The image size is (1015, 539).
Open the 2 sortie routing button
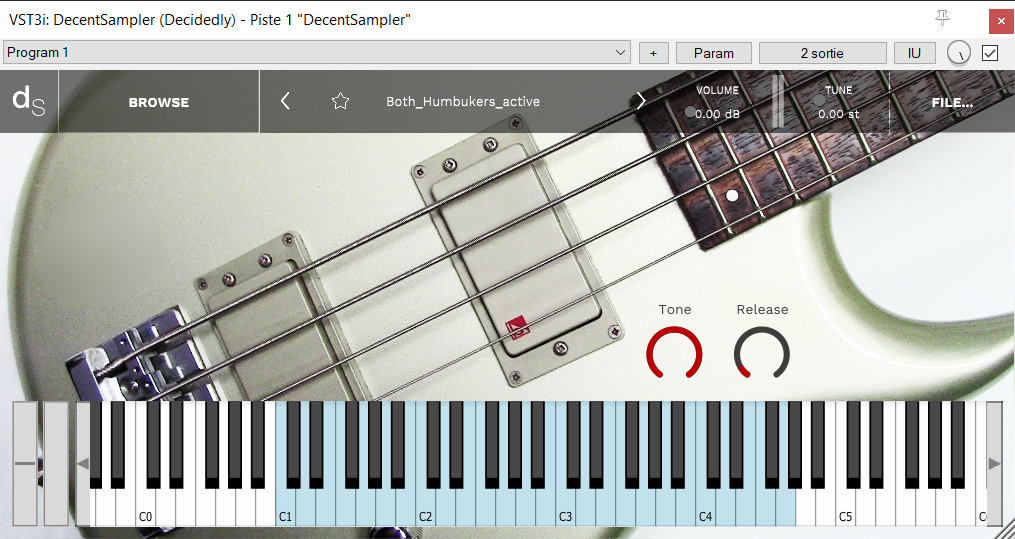tap(822, 53)
